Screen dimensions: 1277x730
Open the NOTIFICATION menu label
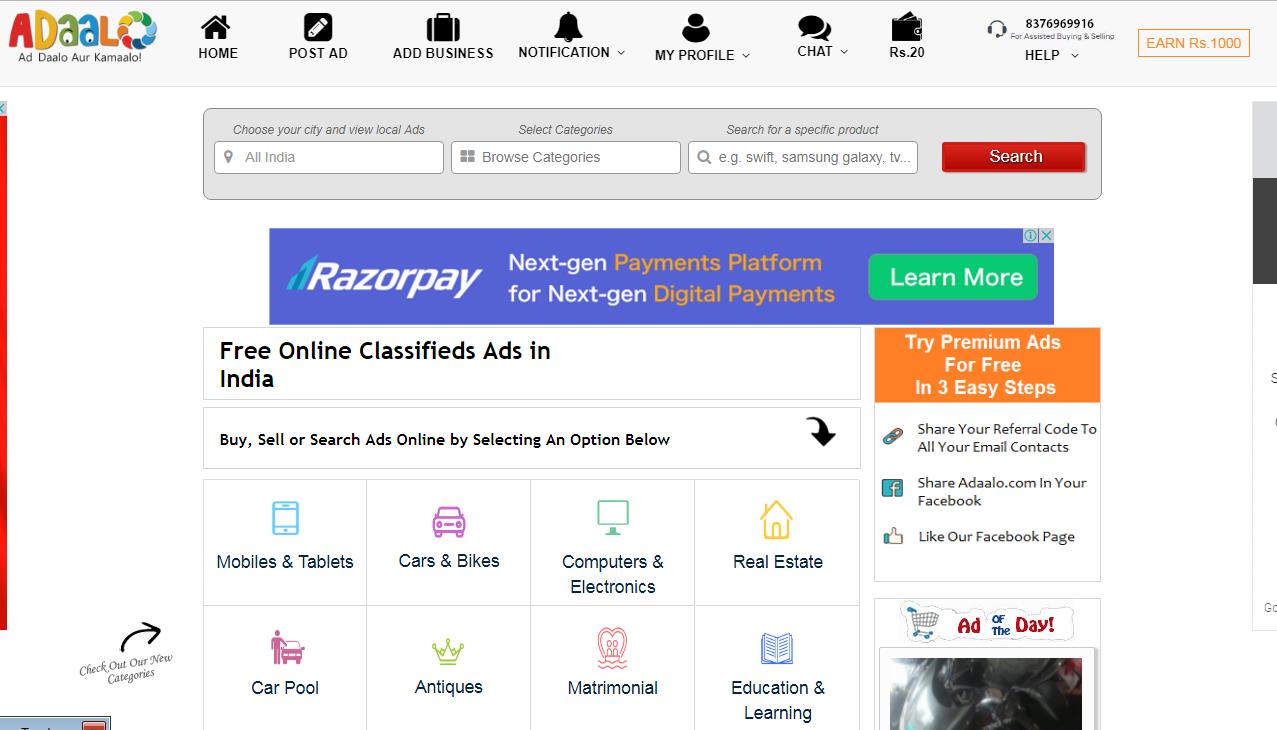564,52
